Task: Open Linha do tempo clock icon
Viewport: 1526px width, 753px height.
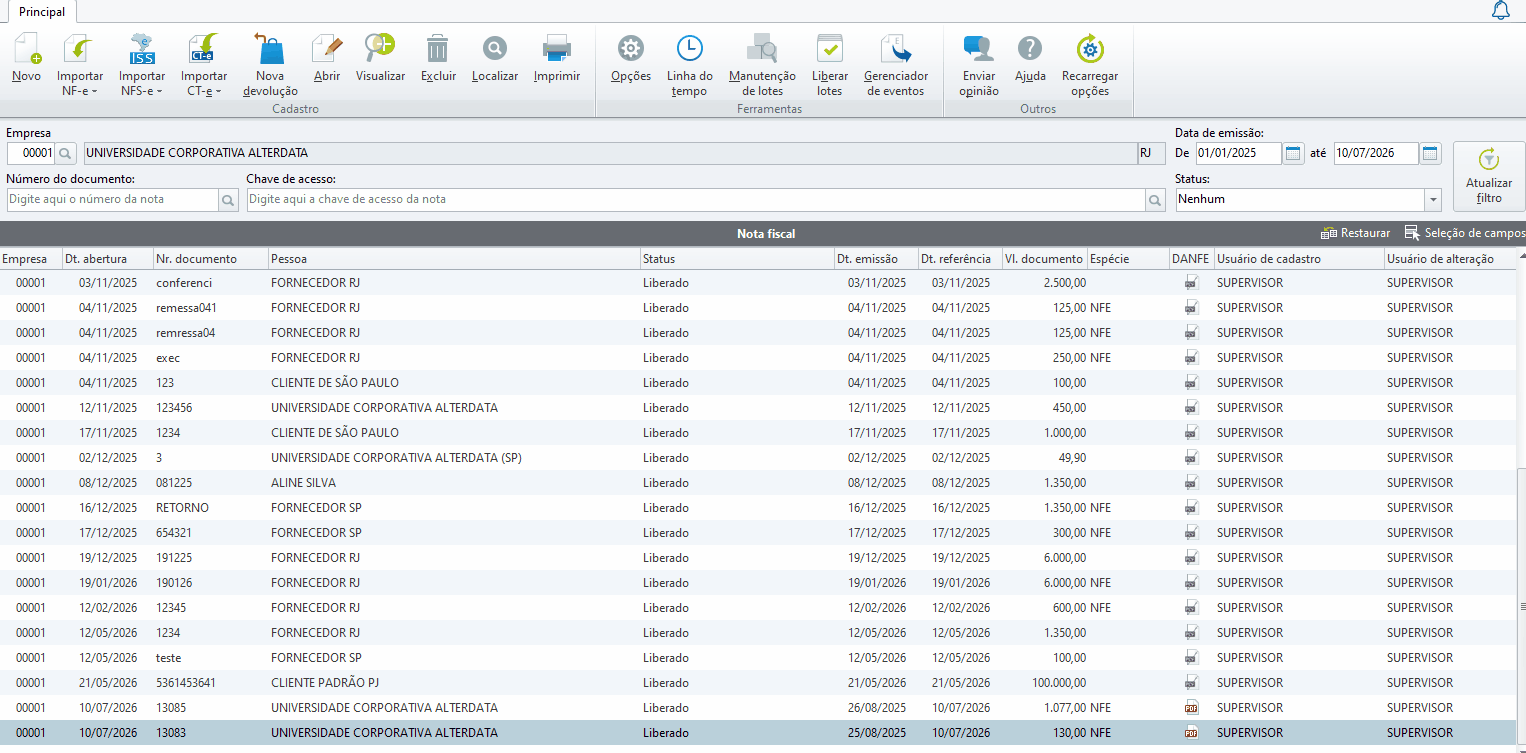Action: point(690,49)
